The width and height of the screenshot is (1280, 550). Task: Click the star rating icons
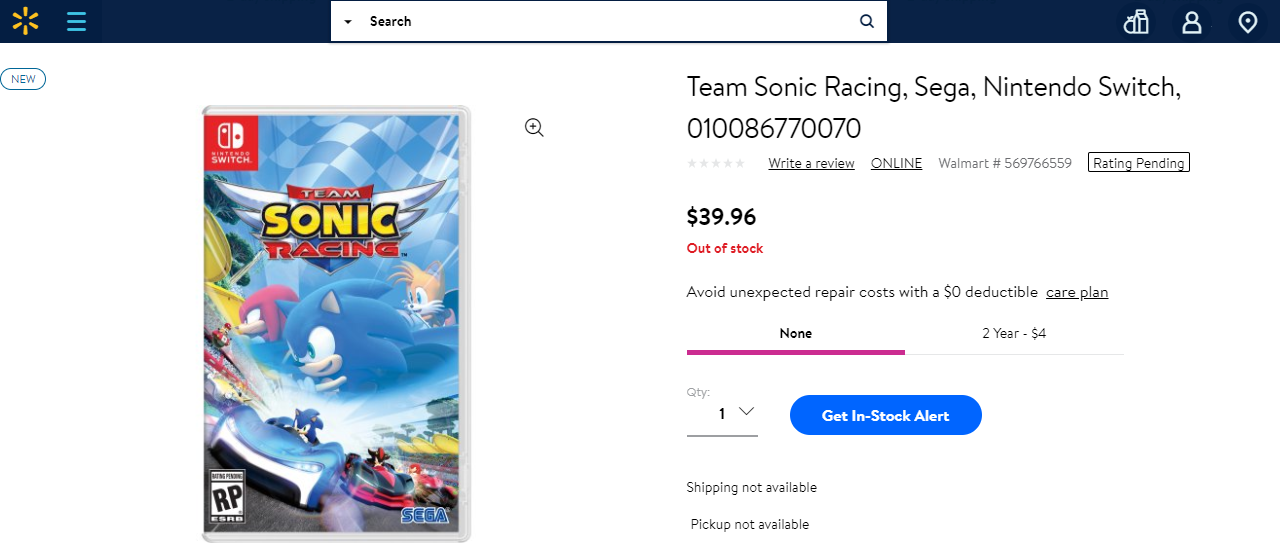click(715, 163)
